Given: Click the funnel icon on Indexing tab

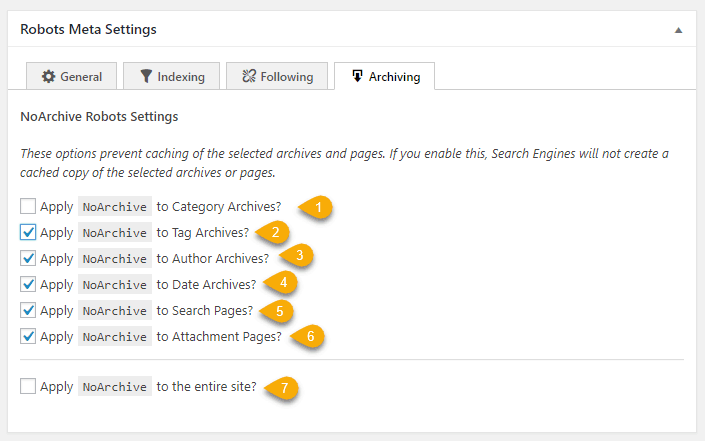Looking at the screenshot, I should point(146,76).
